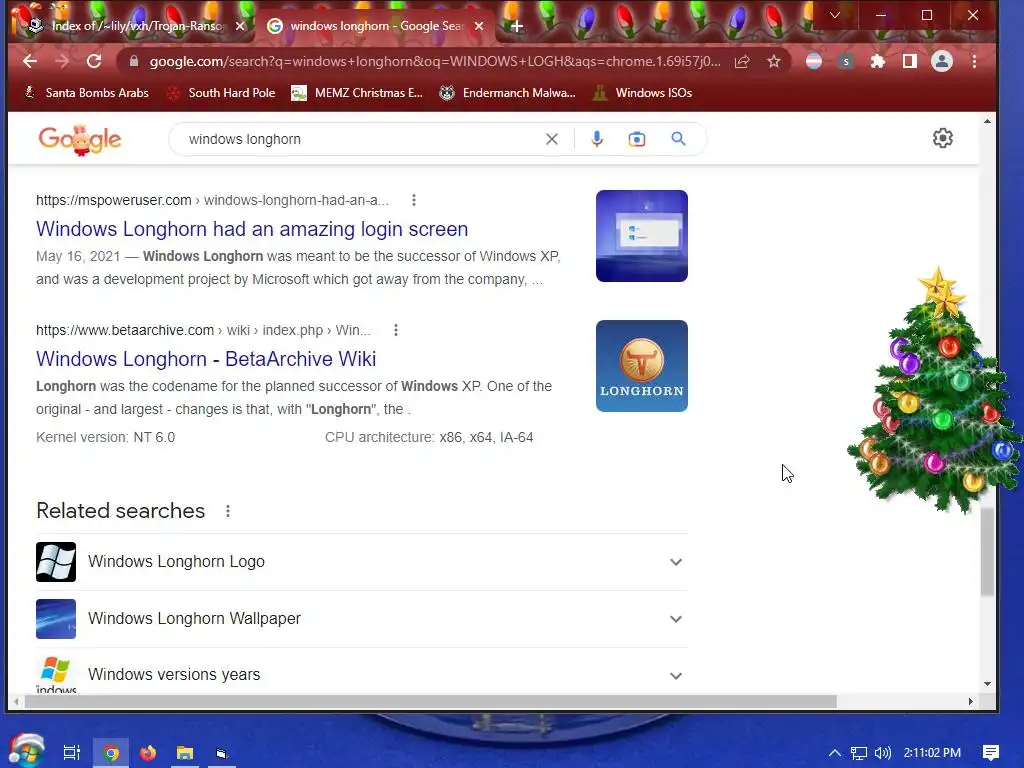Submit search with magnifier icon
The image size is (1024, 768).
coord(679,138)
